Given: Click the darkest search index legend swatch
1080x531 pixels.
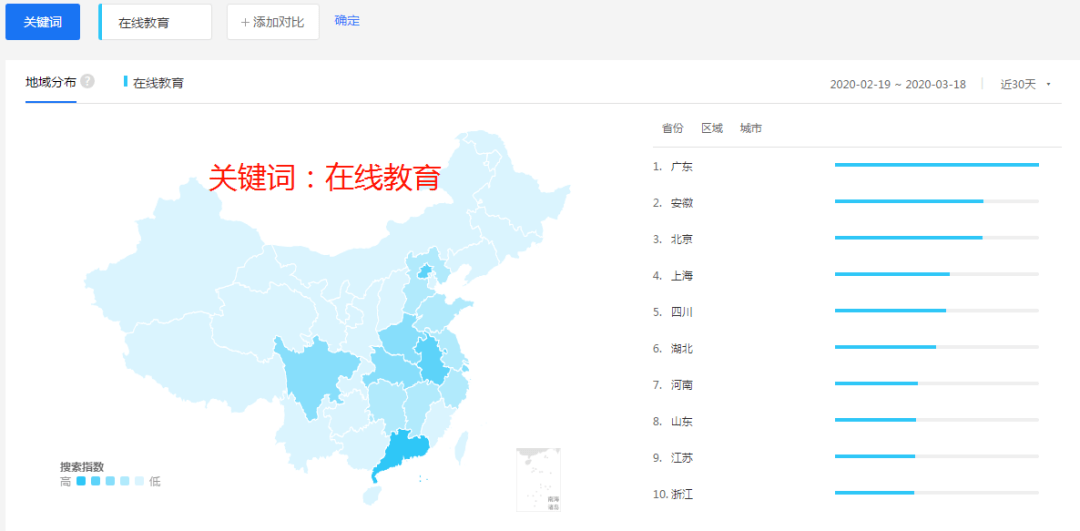Looking at the screenshot, I should point(81,481).
